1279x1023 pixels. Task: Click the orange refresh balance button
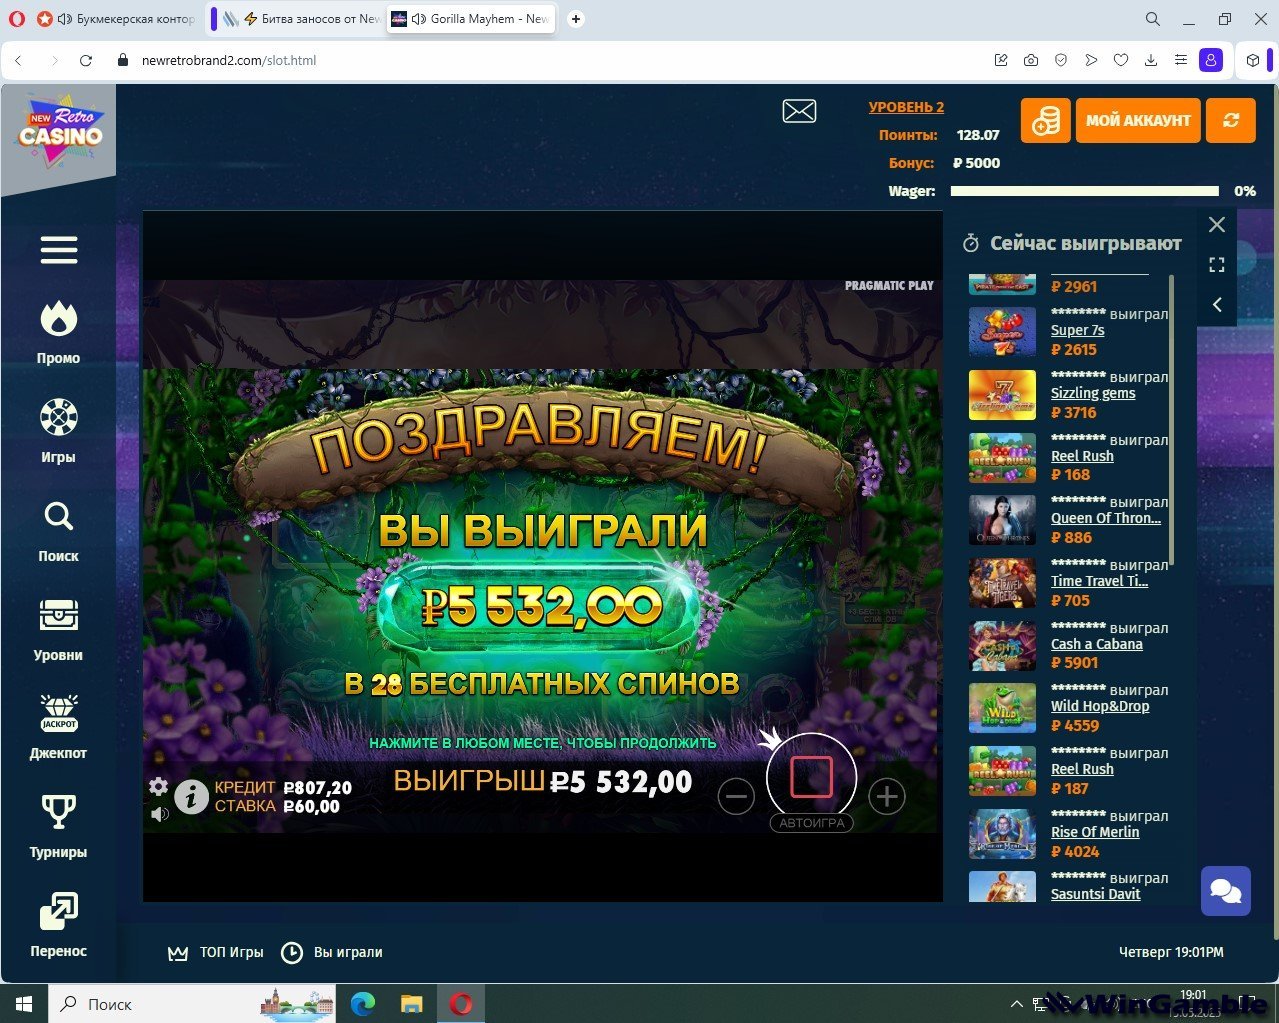coord(1230,121)
